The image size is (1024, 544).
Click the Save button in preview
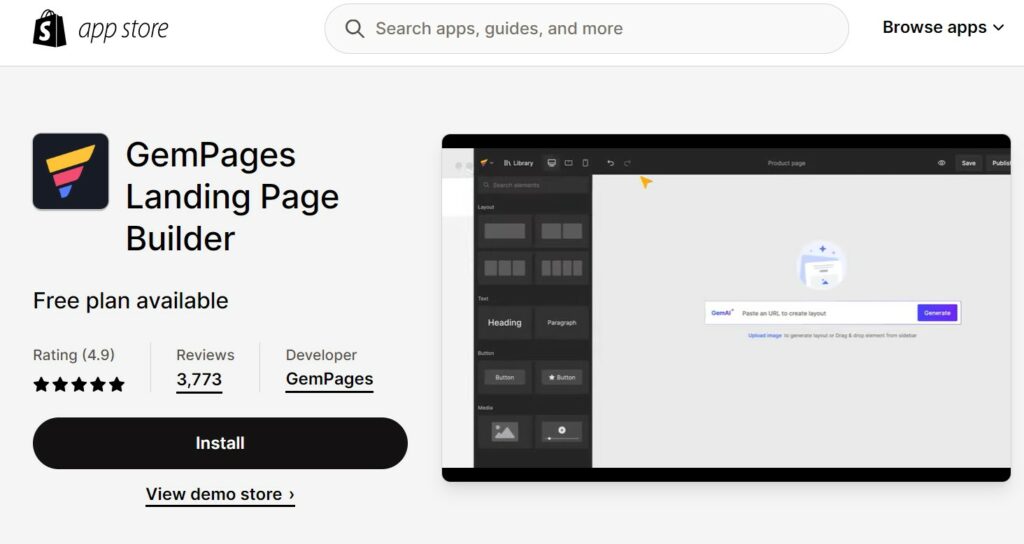[x=968, y=163]
